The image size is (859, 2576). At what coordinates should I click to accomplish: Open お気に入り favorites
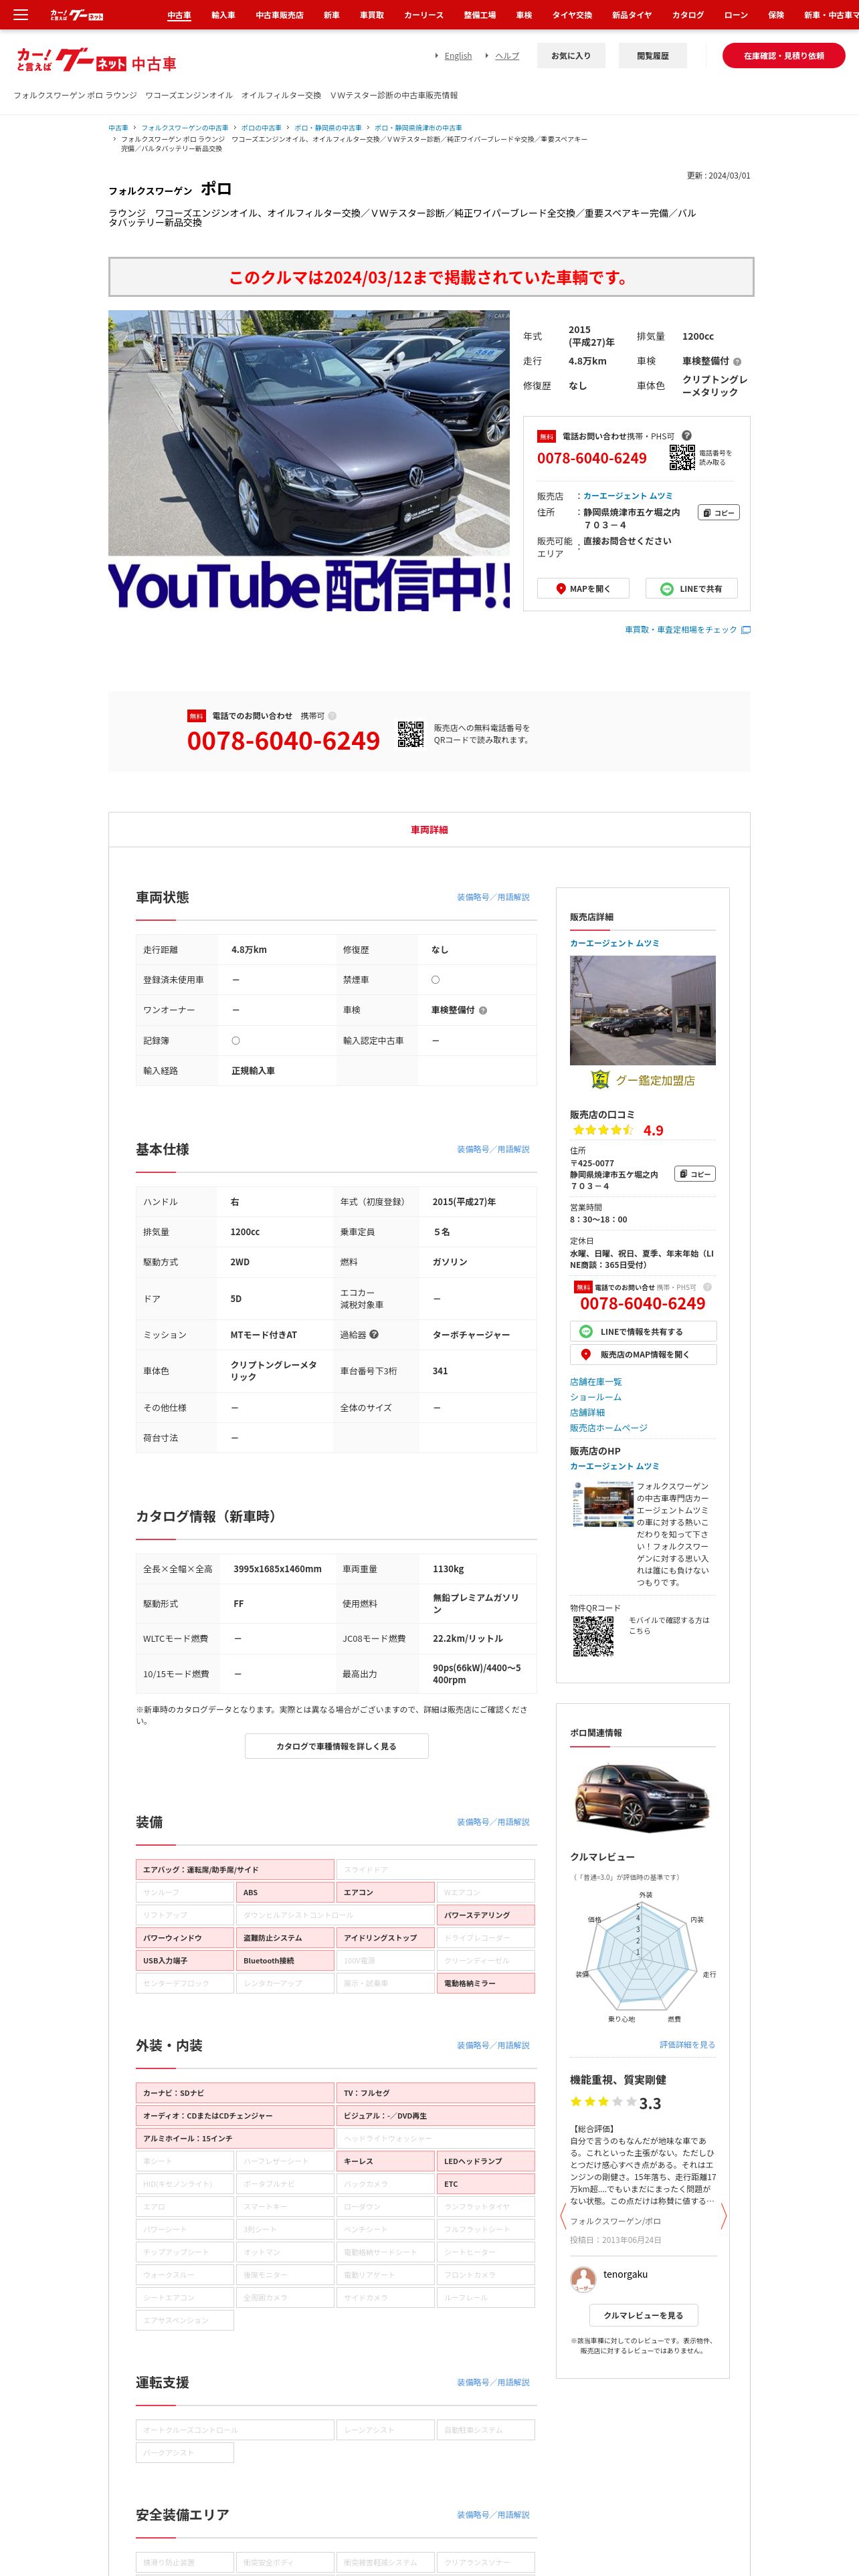pos(571,56)
